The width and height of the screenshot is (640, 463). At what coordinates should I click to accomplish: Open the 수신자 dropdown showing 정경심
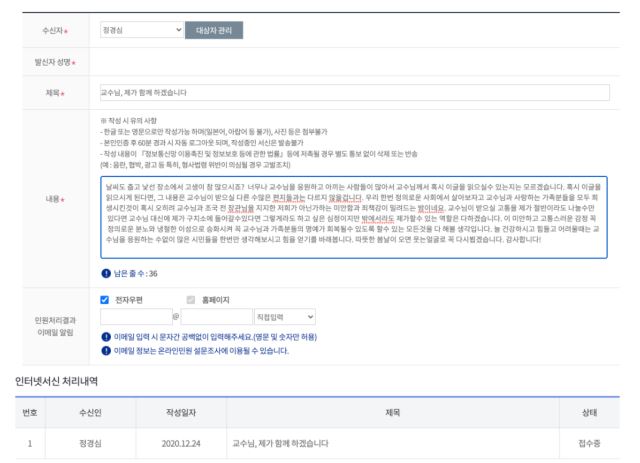(x=141, y=30)
